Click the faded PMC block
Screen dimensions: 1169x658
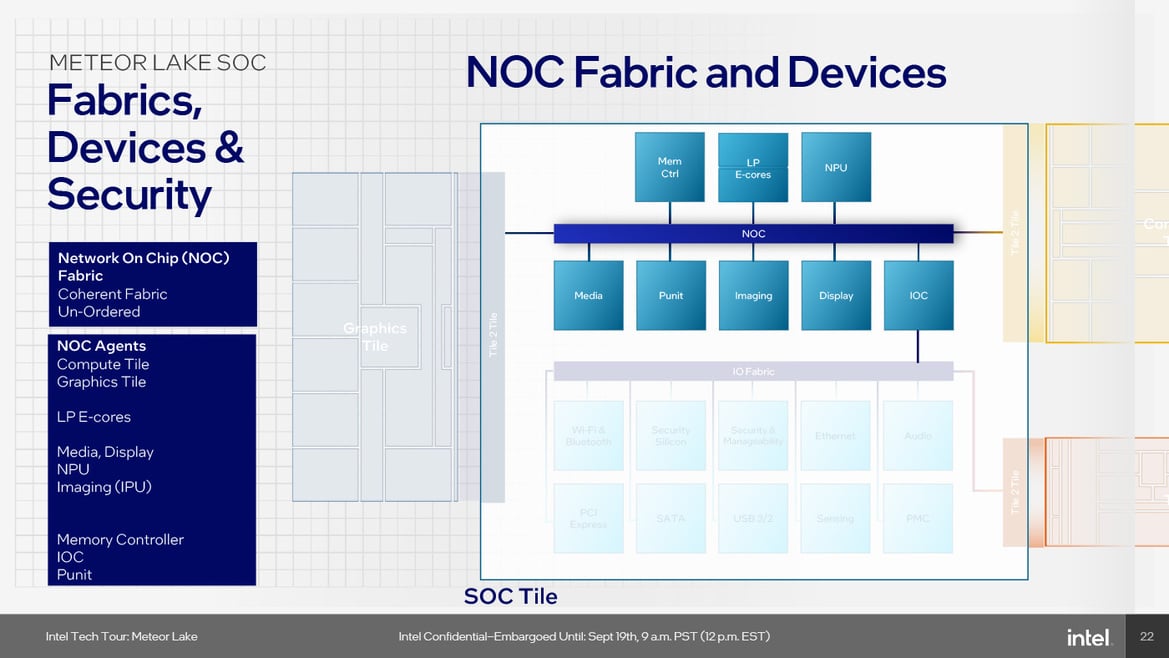point(918,519)
